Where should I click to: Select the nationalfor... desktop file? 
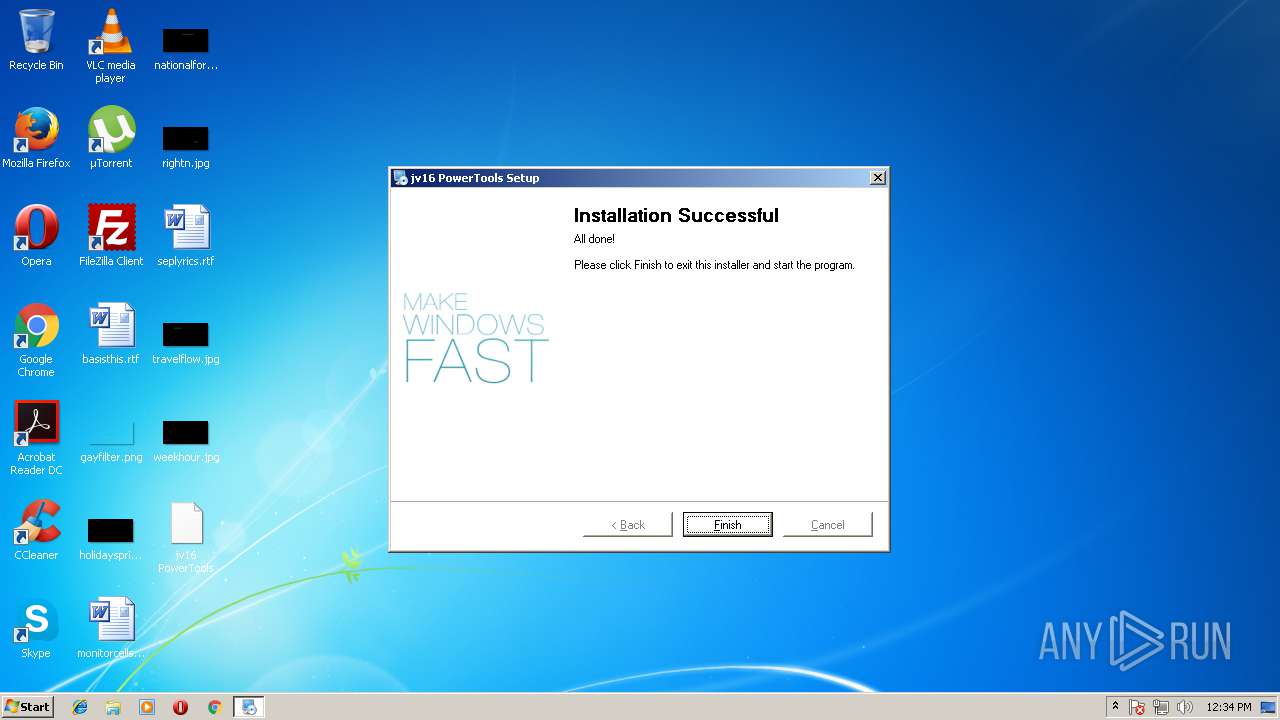(x=186, y=47)
